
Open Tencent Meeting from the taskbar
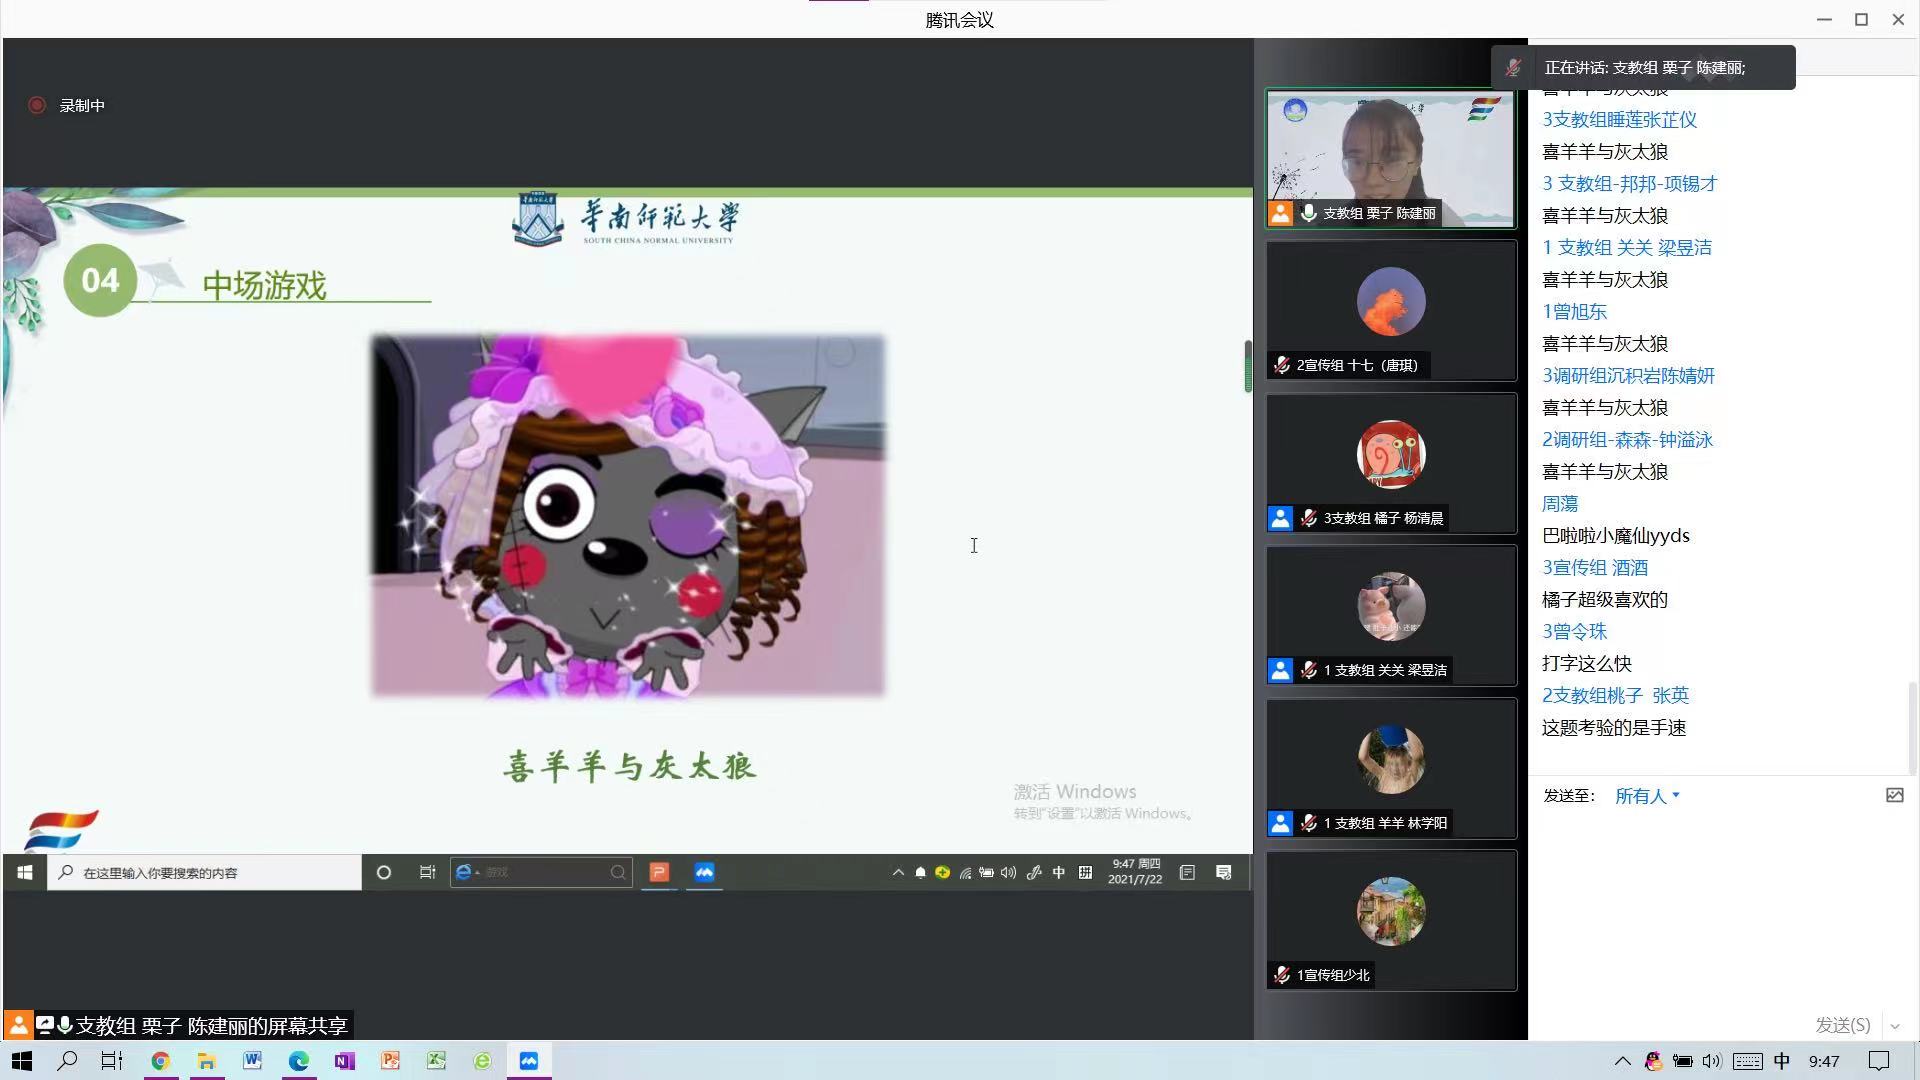pos(528,1061)
